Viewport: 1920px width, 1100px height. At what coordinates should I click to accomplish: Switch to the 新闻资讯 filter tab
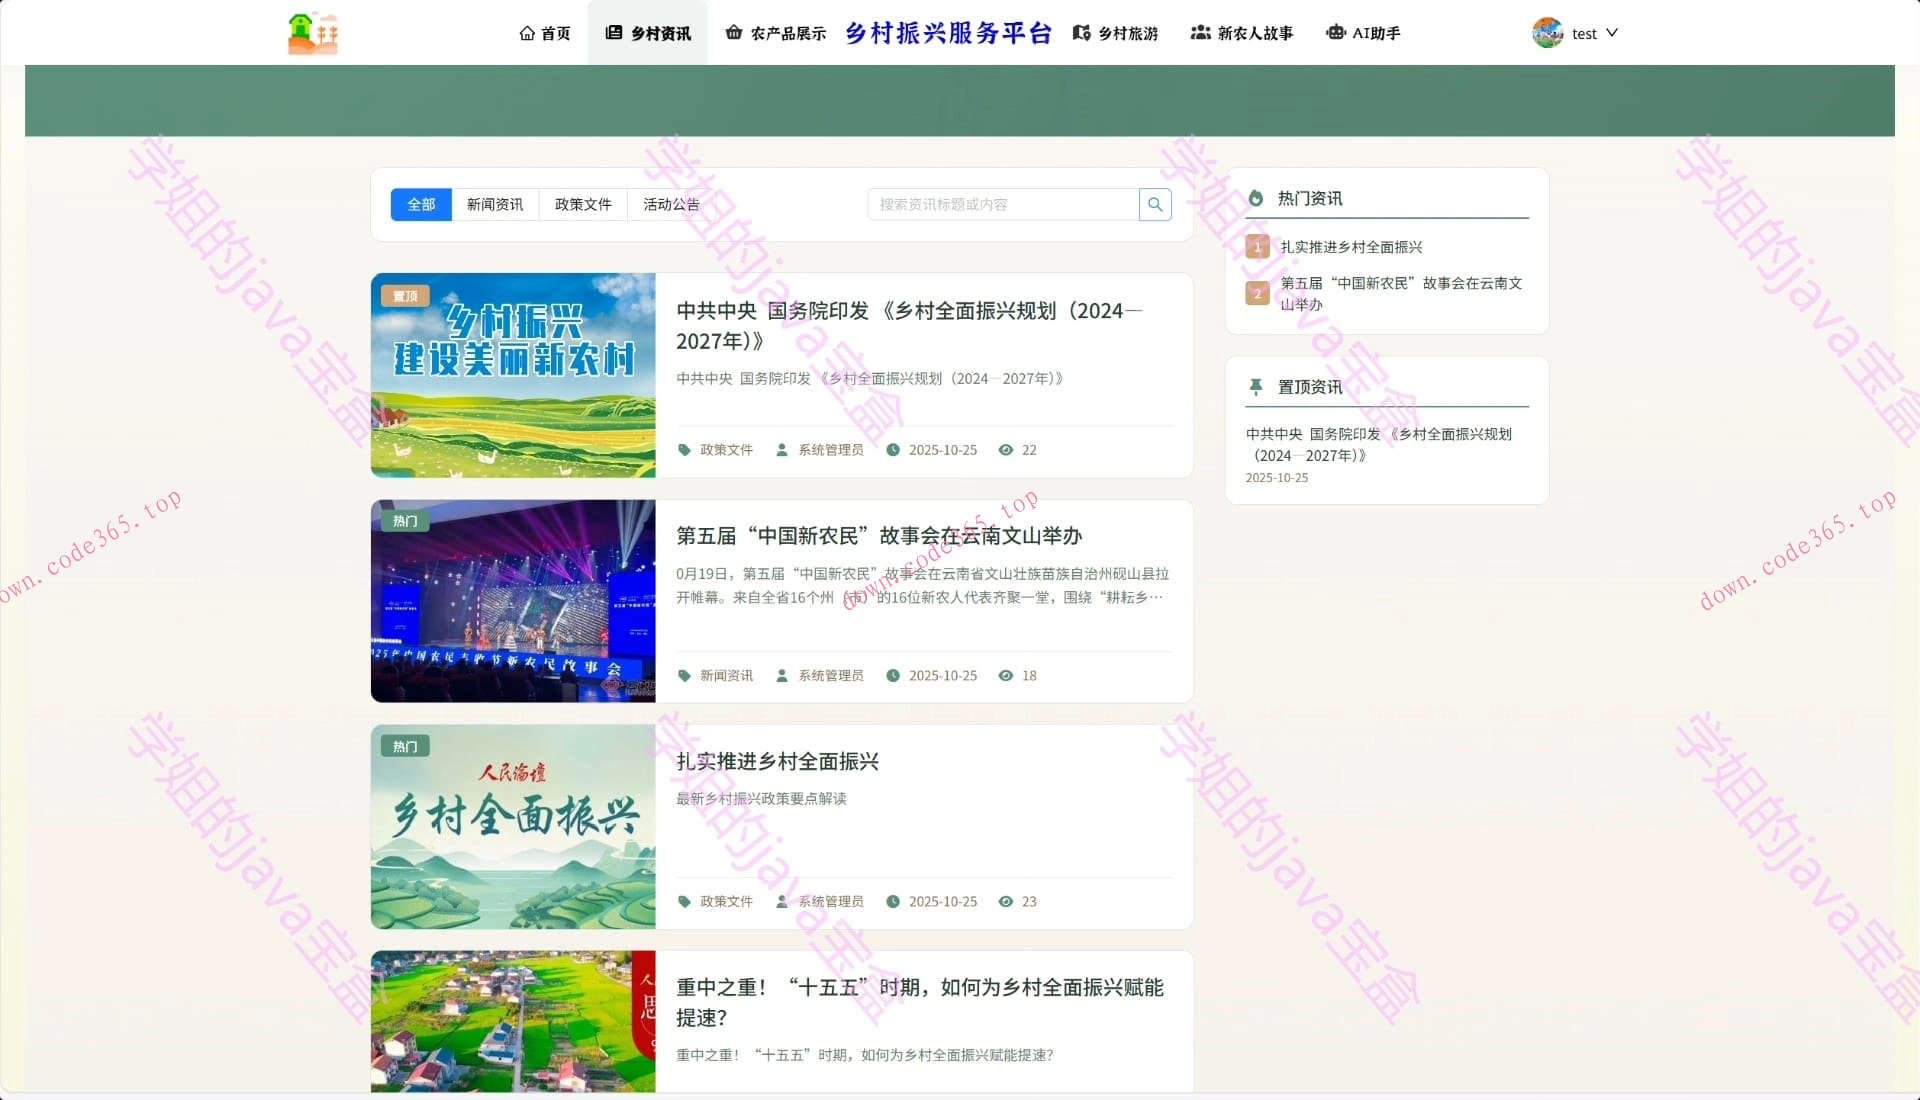pyautogui.click(x=495, y=204)
